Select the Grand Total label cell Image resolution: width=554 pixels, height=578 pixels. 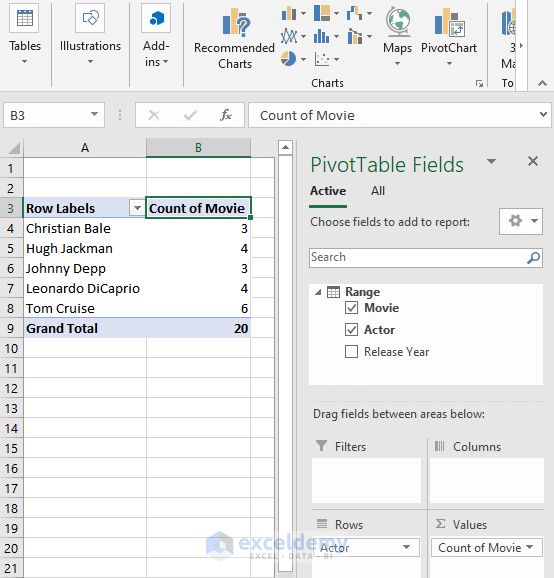click(85, 328)
